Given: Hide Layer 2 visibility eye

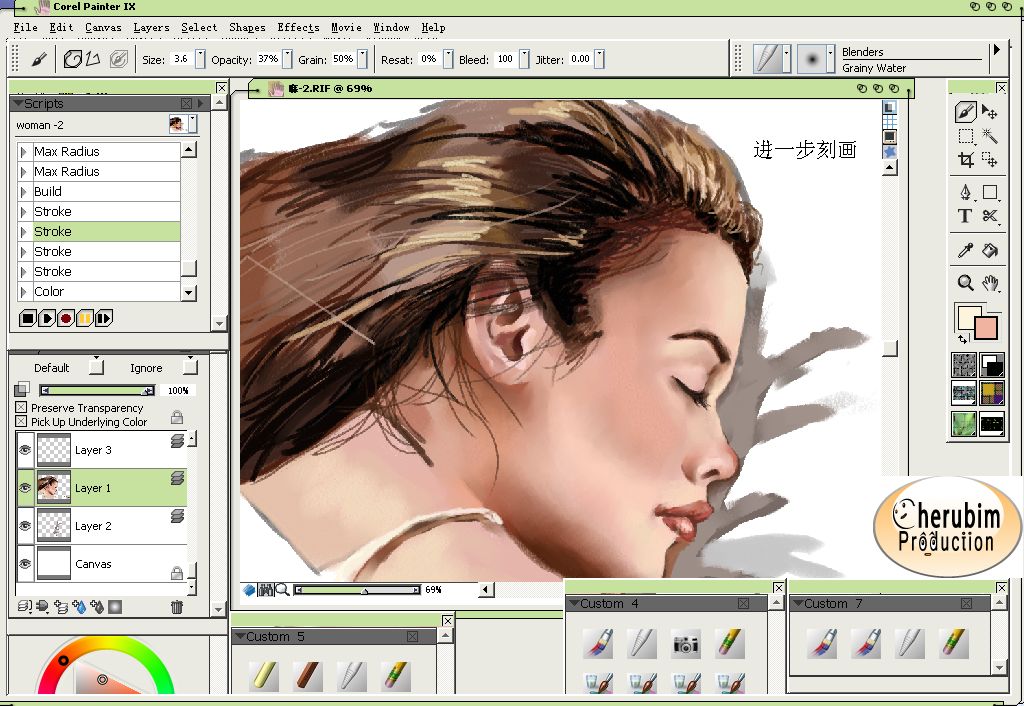Looking at the screenshot, I should 25,526.
